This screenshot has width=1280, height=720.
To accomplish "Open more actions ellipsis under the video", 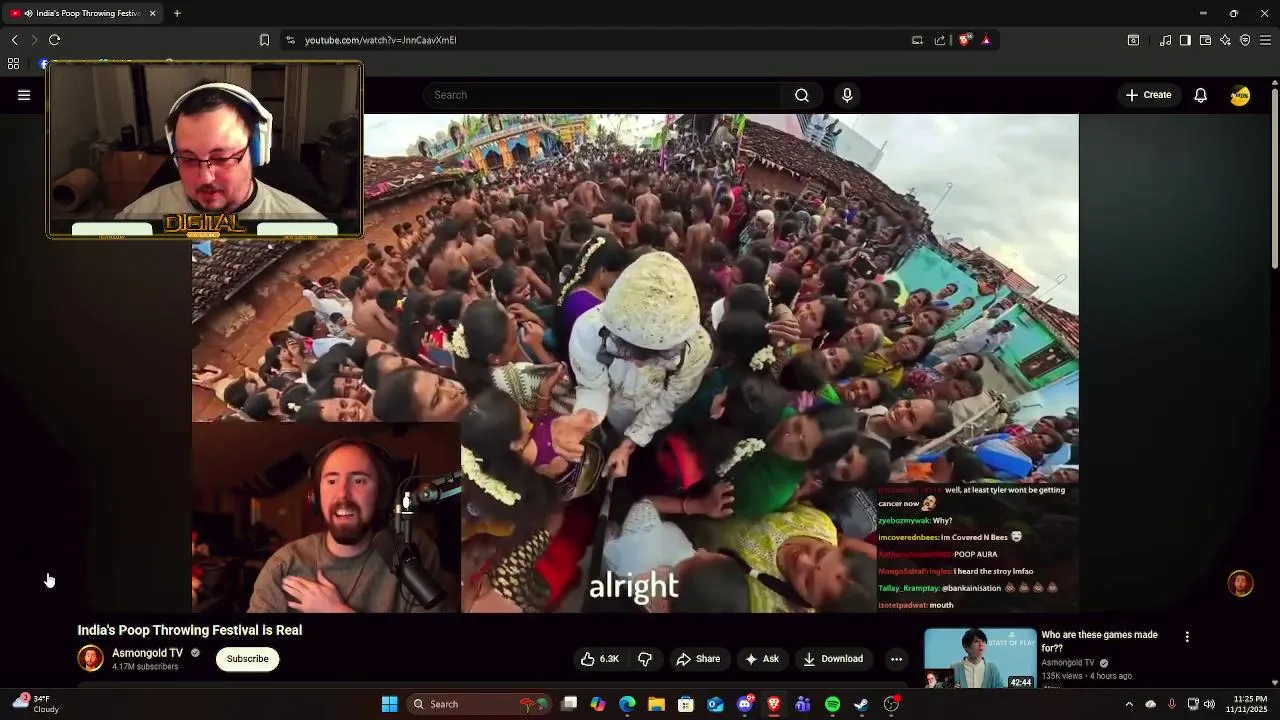I will click(x=896, y=659).
